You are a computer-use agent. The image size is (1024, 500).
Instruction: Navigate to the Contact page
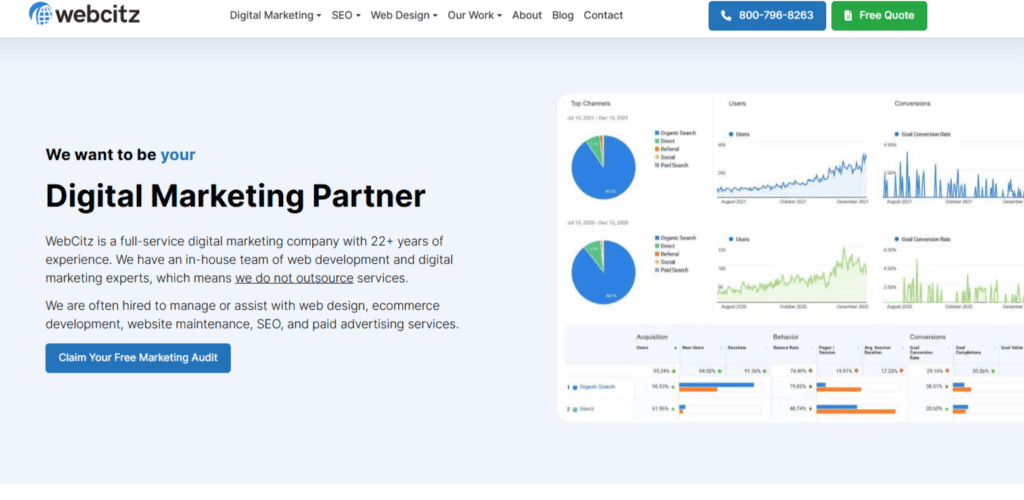(603, 15)
